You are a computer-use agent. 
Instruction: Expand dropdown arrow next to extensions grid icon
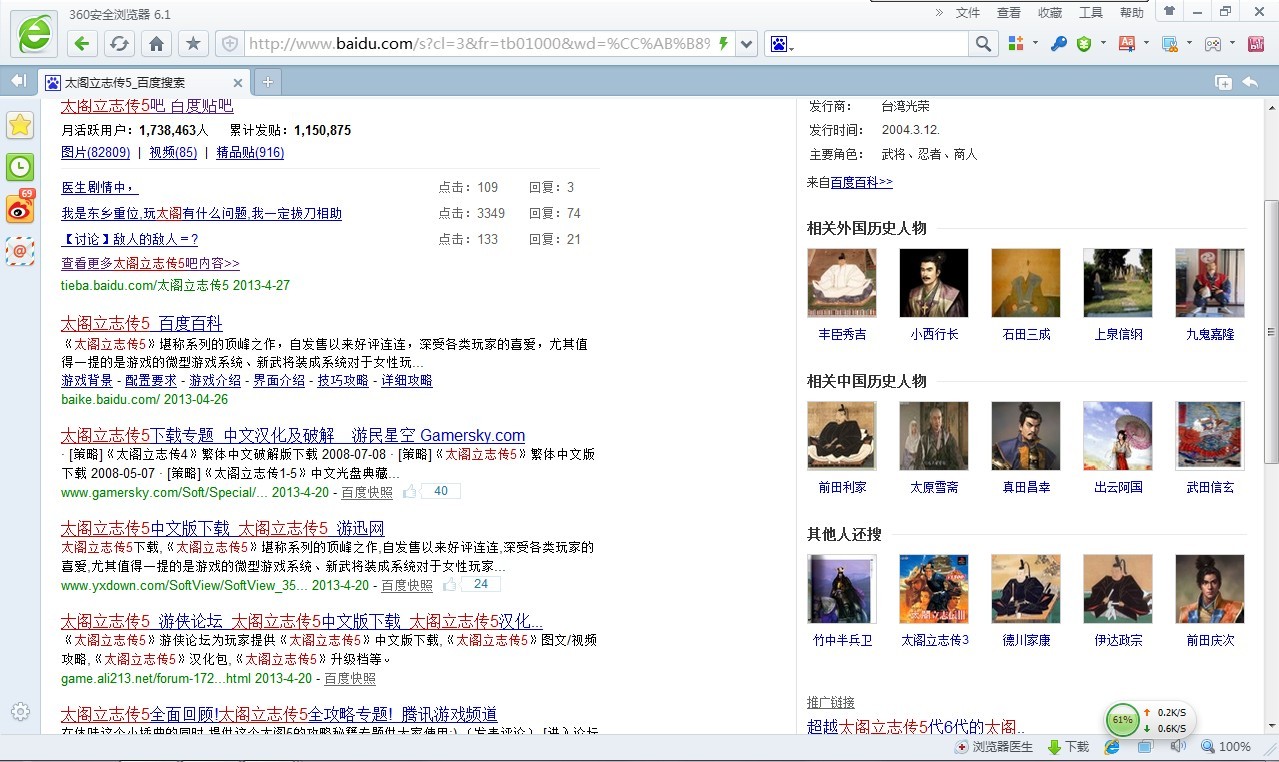1035,44
